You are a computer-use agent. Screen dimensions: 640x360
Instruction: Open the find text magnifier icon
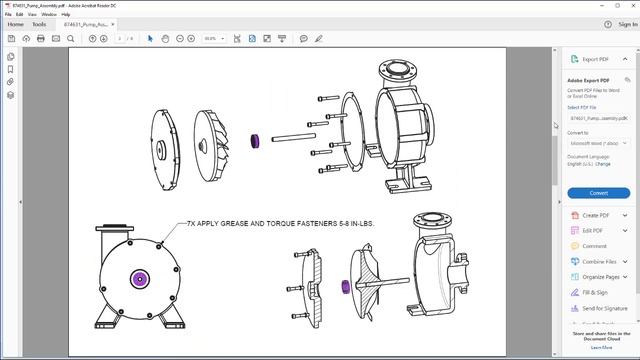71,39
